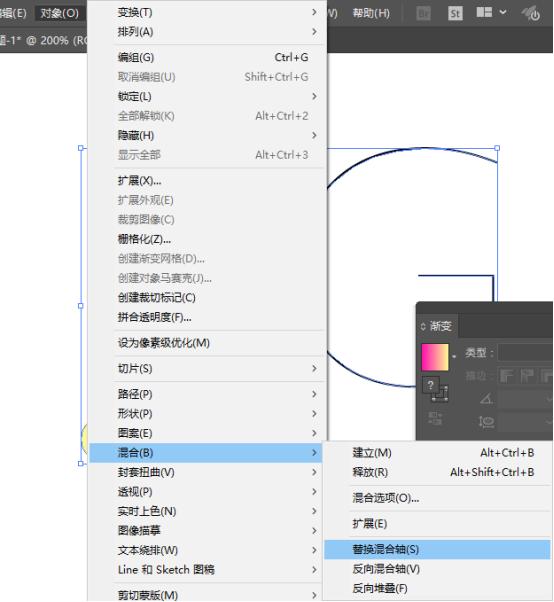The width and height of the screenshot is (554, 602).
Task: Open 混合选项(O)... dialog
Action: pyautogui.click(x=437, y=498)
